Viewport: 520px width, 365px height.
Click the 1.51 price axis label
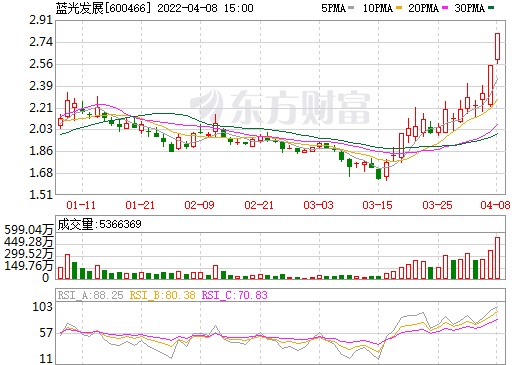tap(41, 195)
